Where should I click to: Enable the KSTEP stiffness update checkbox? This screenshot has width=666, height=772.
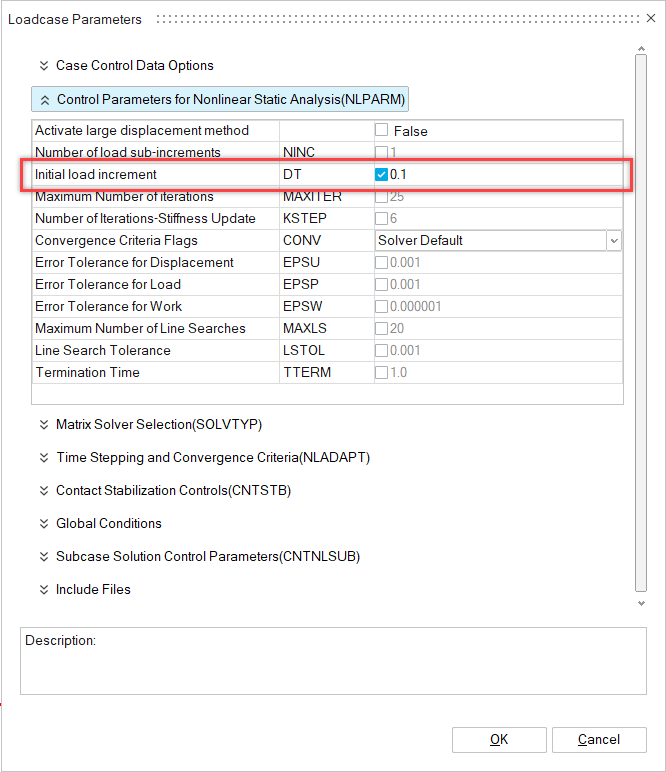[382, 218]
